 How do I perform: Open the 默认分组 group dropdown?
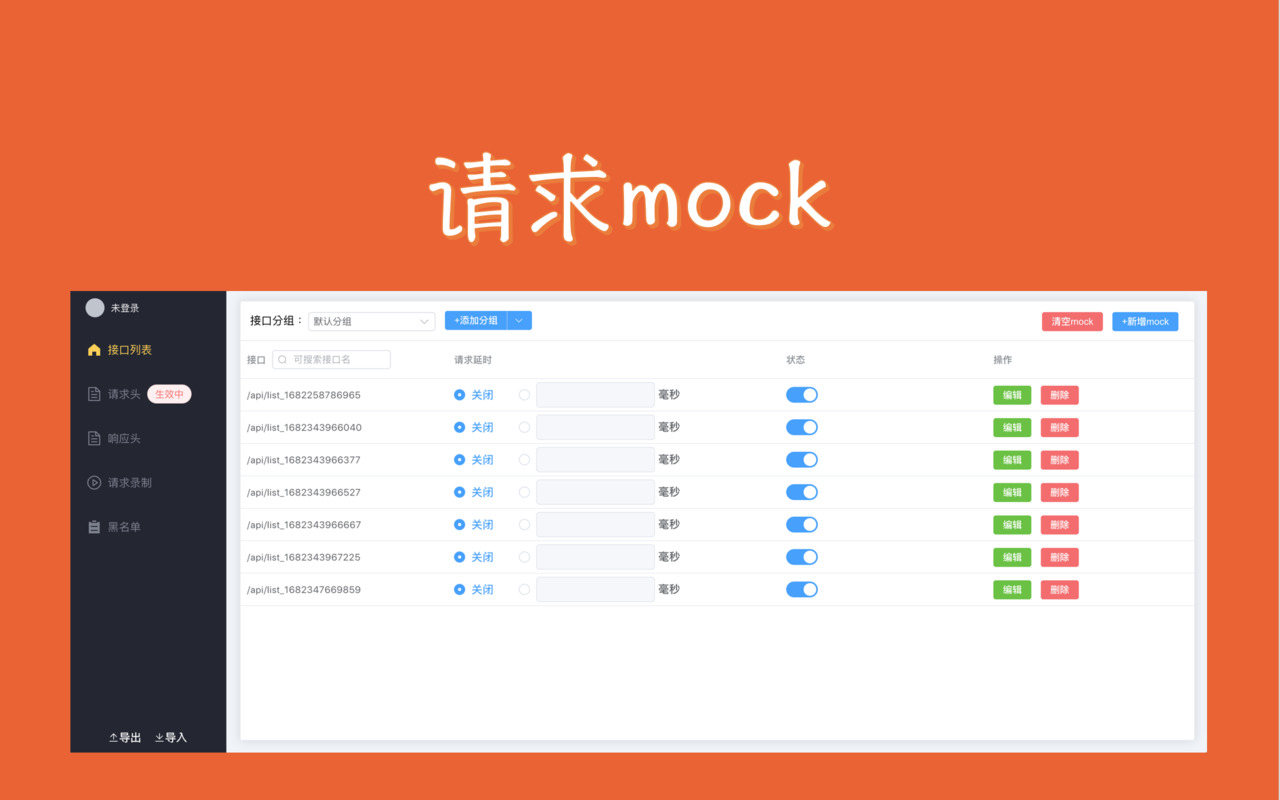(x=371, y=321)
